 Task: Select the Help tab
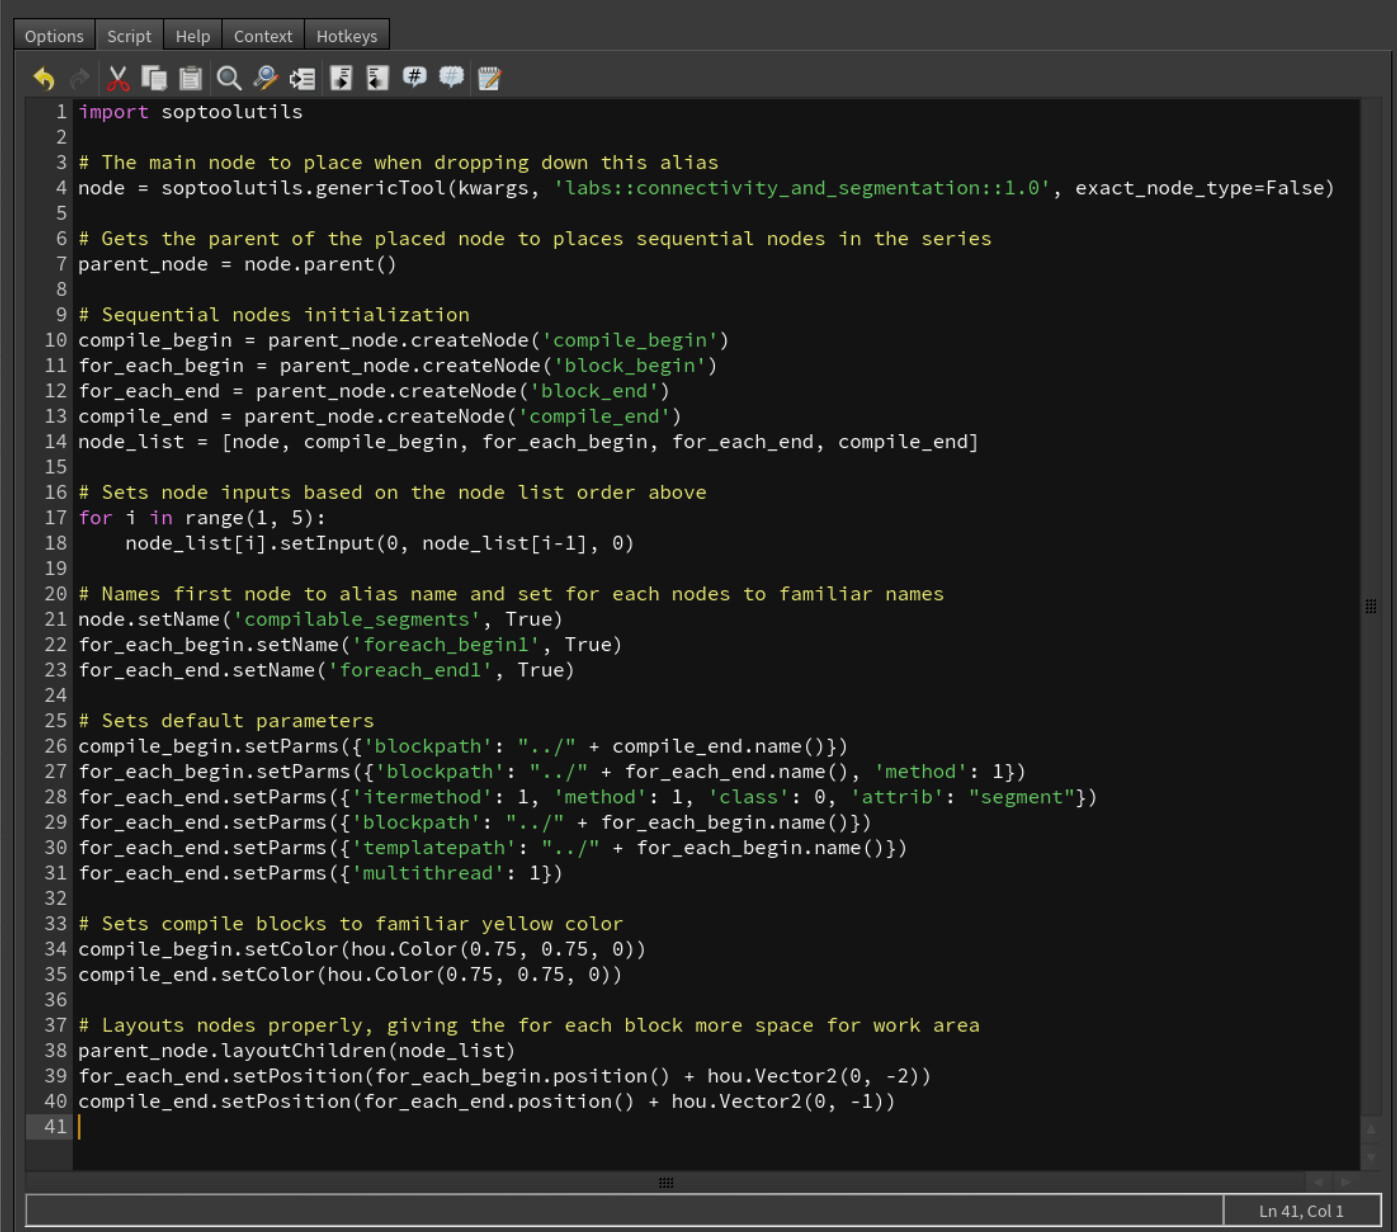tap(193, 36)
